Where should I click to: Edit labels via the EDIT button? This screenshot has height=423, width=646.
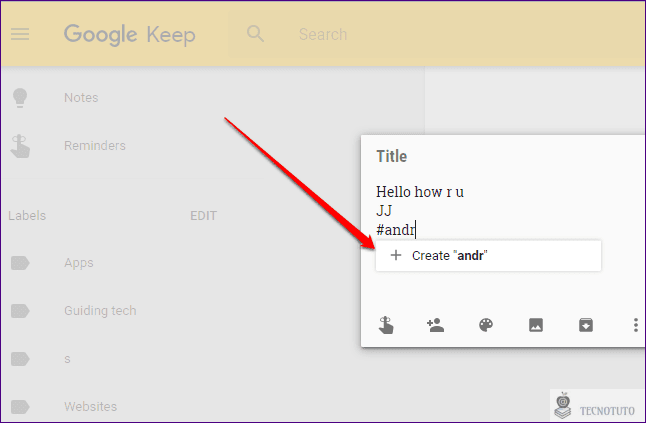pos(203,215)
